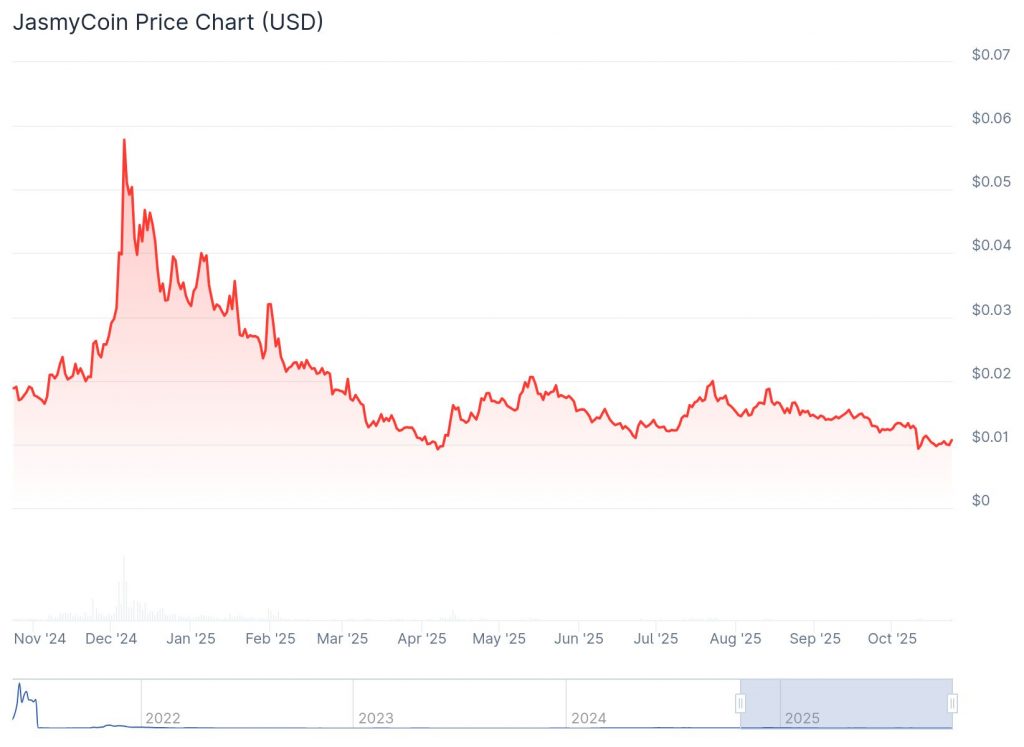Image resolution: width=1024 pixels, height=747 pixels.
Task: Click the Nov '24 x-axis label
Action: coord(41,638)
